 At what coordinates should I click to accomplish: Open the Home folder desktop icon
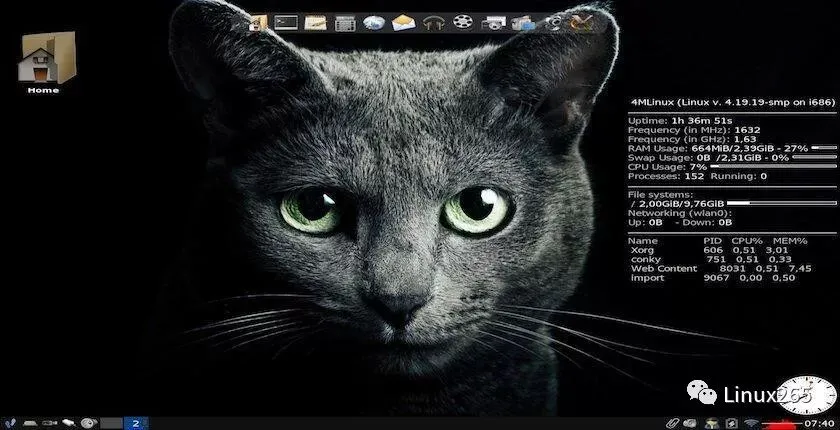pyautogui.click(x=46, y=62)
